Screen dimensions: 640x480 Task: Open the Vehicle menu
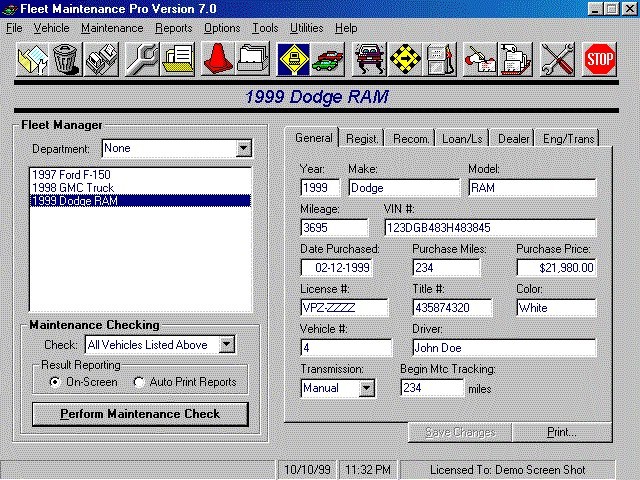[51, 28]
